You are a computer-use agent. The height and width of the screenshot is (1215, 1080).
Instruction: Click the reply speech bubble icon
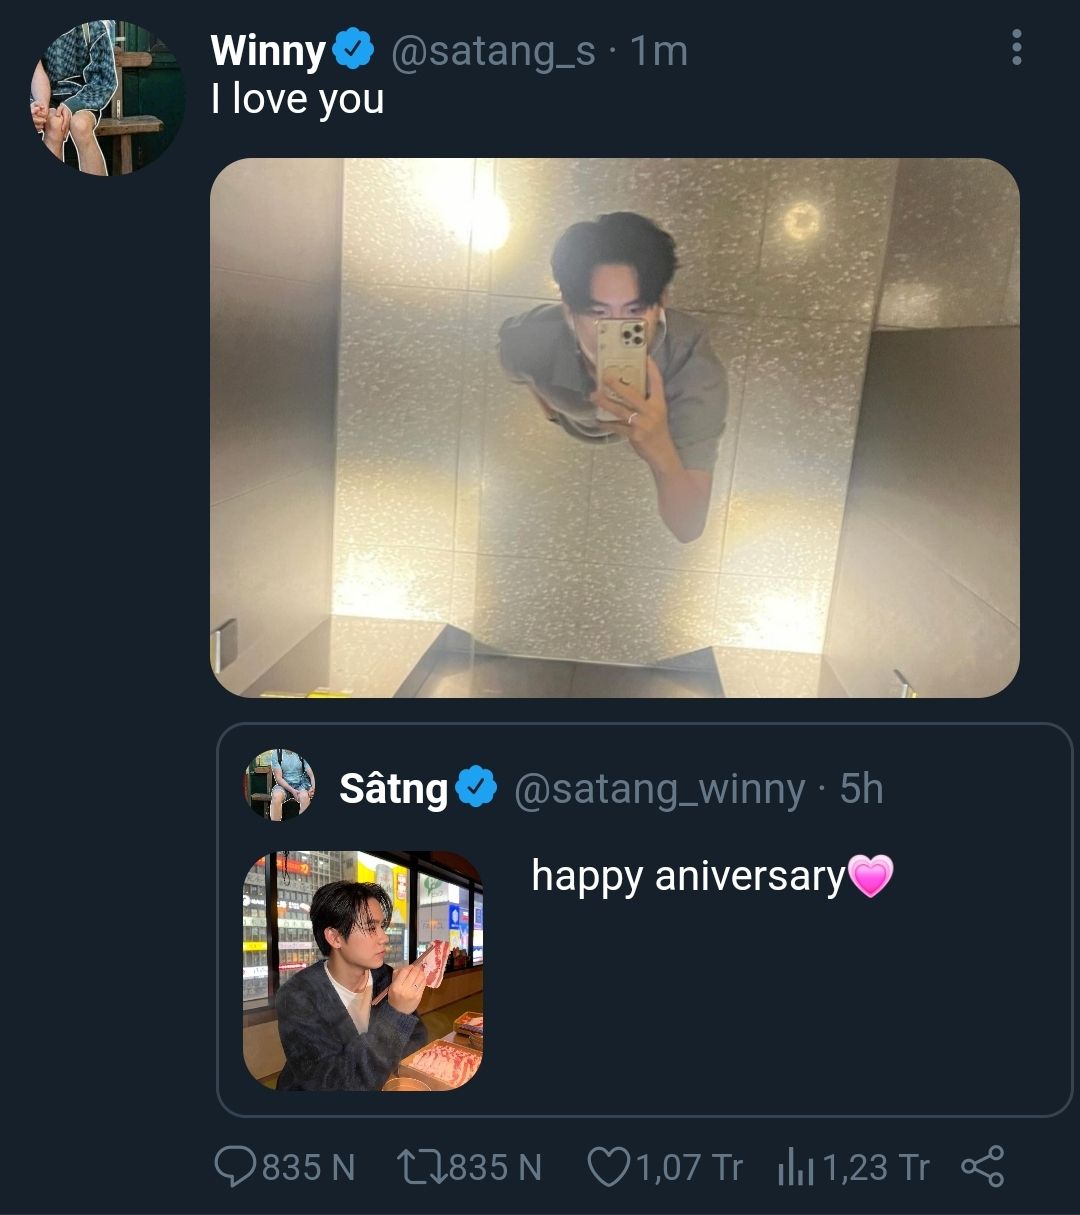coord(236,1167)
